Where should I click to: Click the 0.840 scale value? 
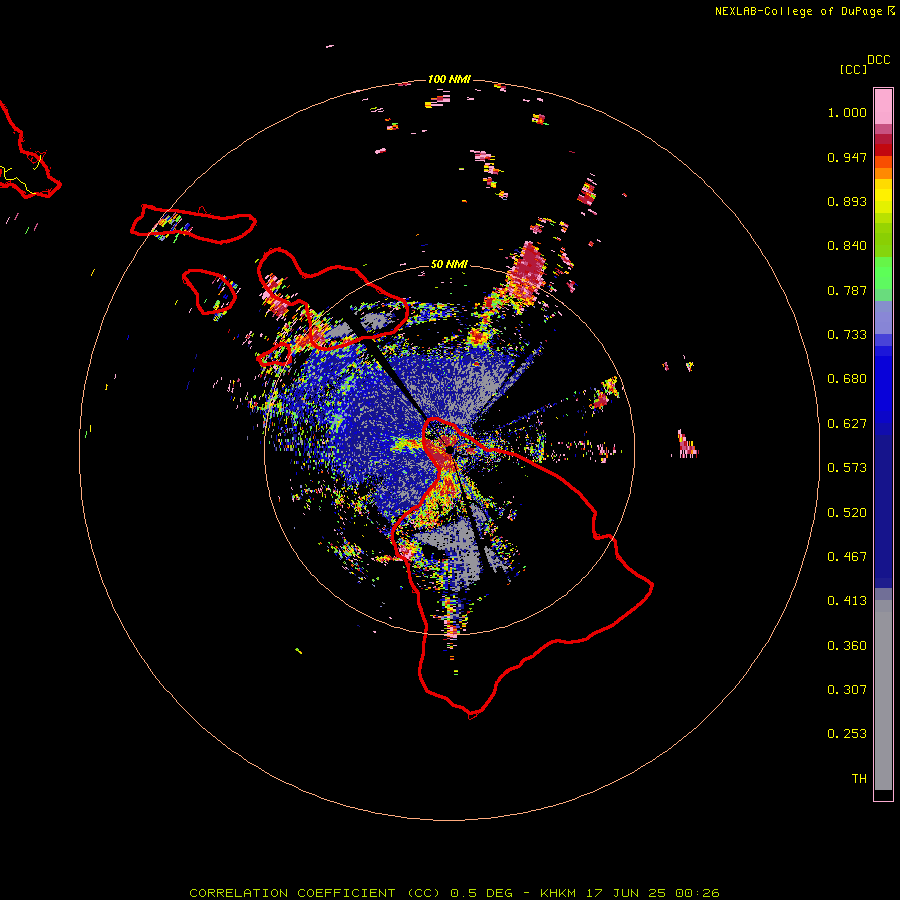click(847, 246)
